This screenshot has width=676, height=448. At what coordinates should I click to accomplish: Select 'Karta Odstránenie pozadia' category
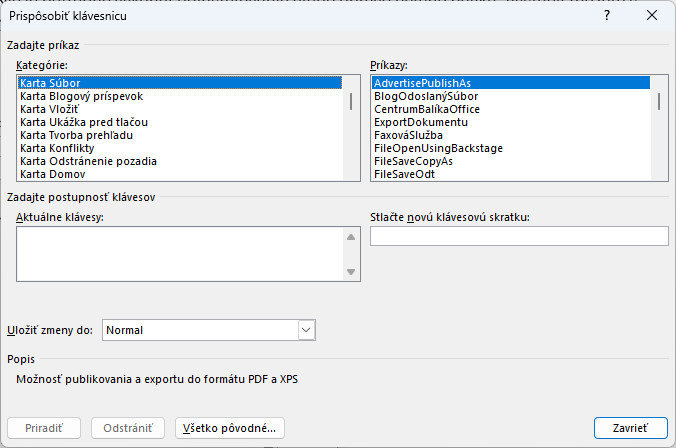click(88, 161)
